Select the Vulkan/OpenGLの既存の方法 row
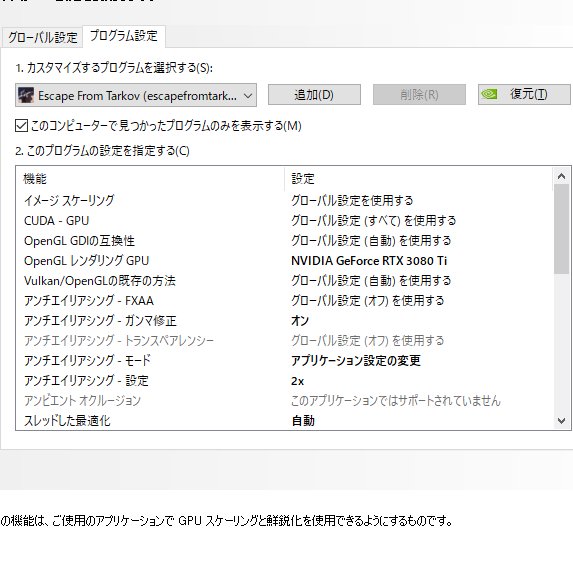The width and height of the screenshot is (573, 573). (x=285, y=281)
